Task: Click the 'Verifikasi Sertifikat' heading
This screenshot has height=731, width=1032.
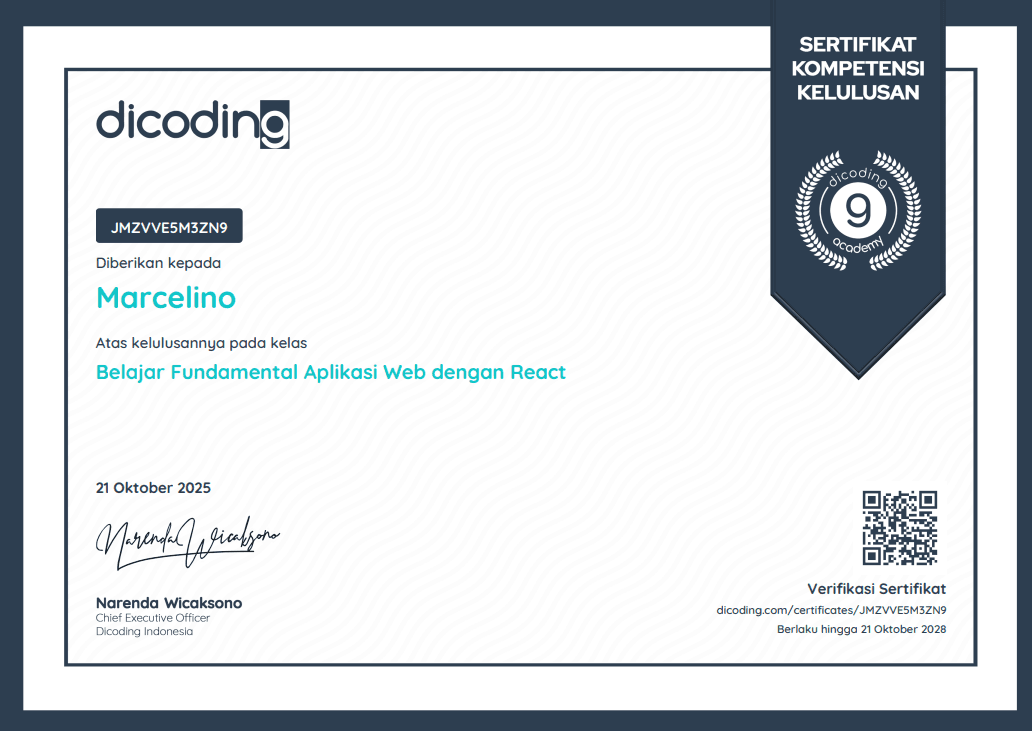Action: [876, 588]
